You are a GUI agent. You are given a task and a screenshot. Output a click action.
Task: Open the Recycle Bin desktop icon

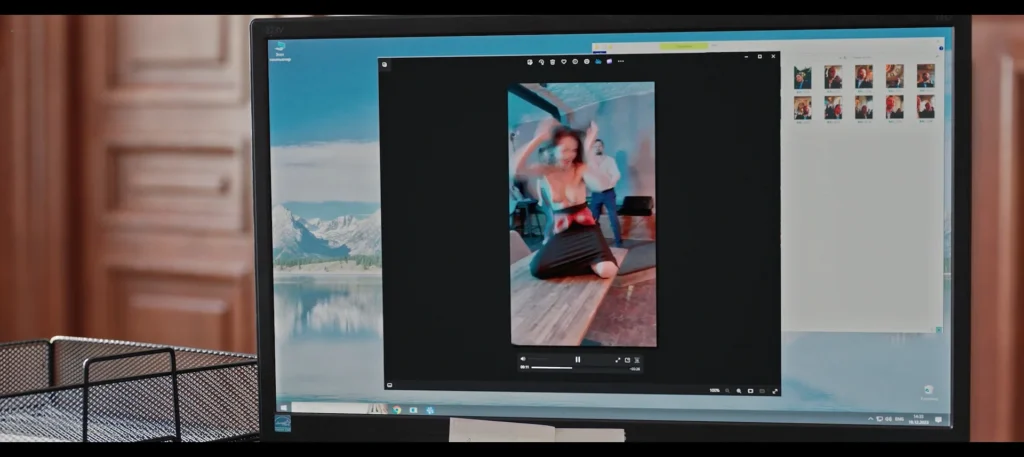point(929,393)
